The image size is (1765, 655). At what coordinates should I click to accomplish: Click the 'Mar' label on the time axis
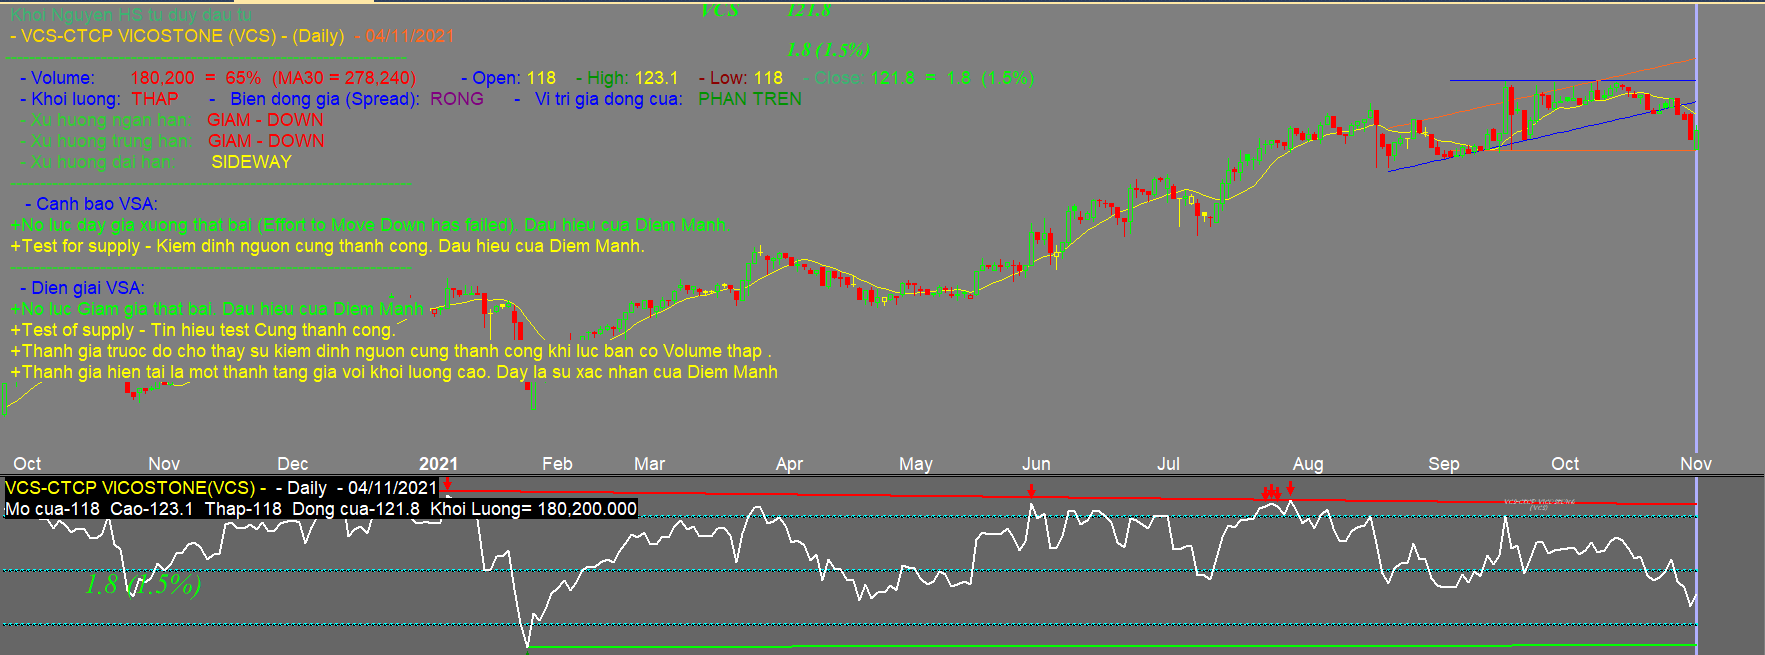click(649, 464)
